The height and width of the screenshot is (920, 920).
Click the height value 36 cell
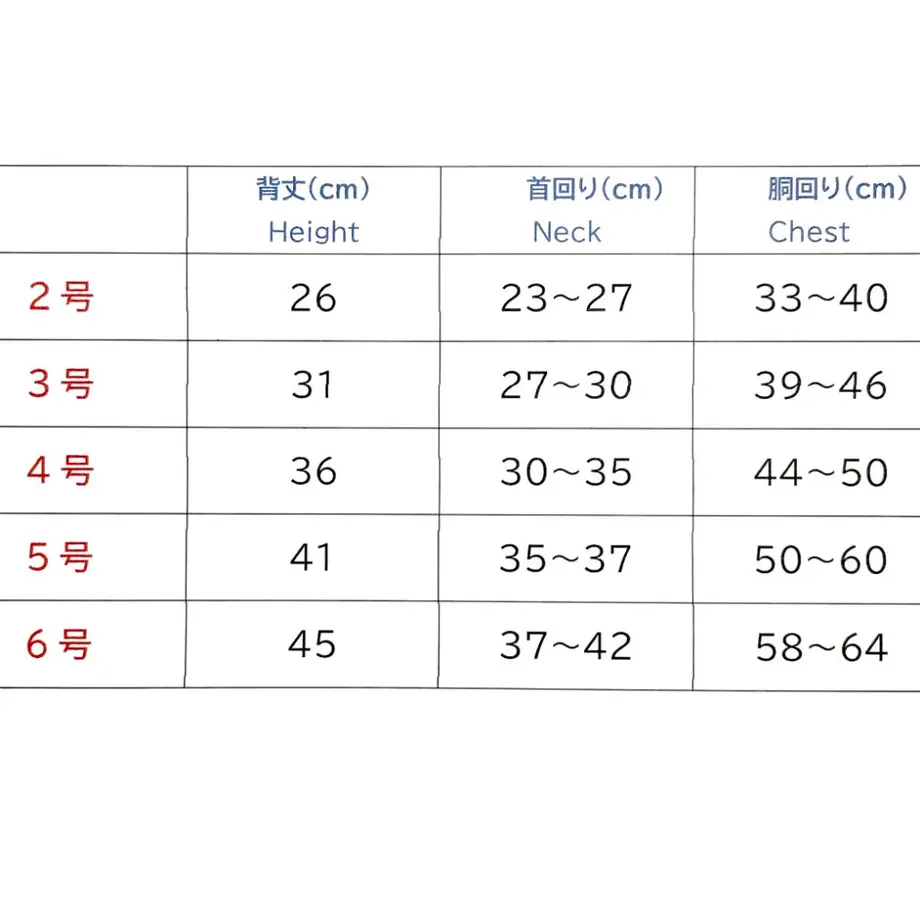coord(313,471)
